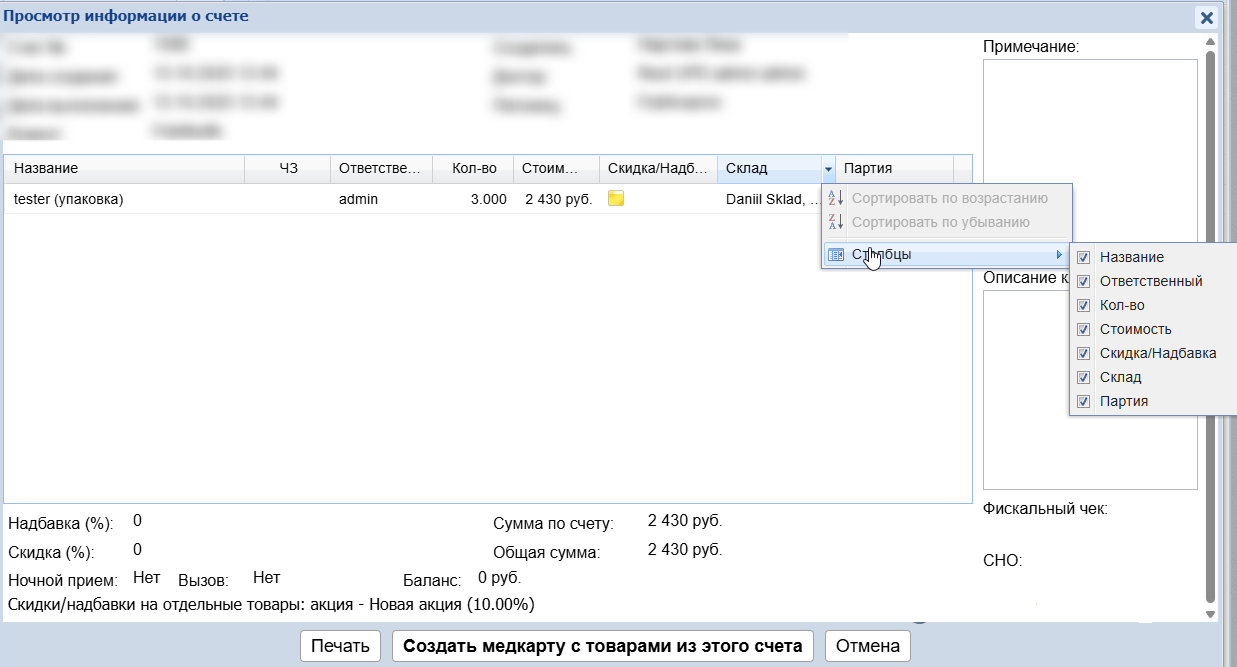Open the Склад column header dropdown arrow
Screen dimensions: 1237x667
(x=828, y=169)
